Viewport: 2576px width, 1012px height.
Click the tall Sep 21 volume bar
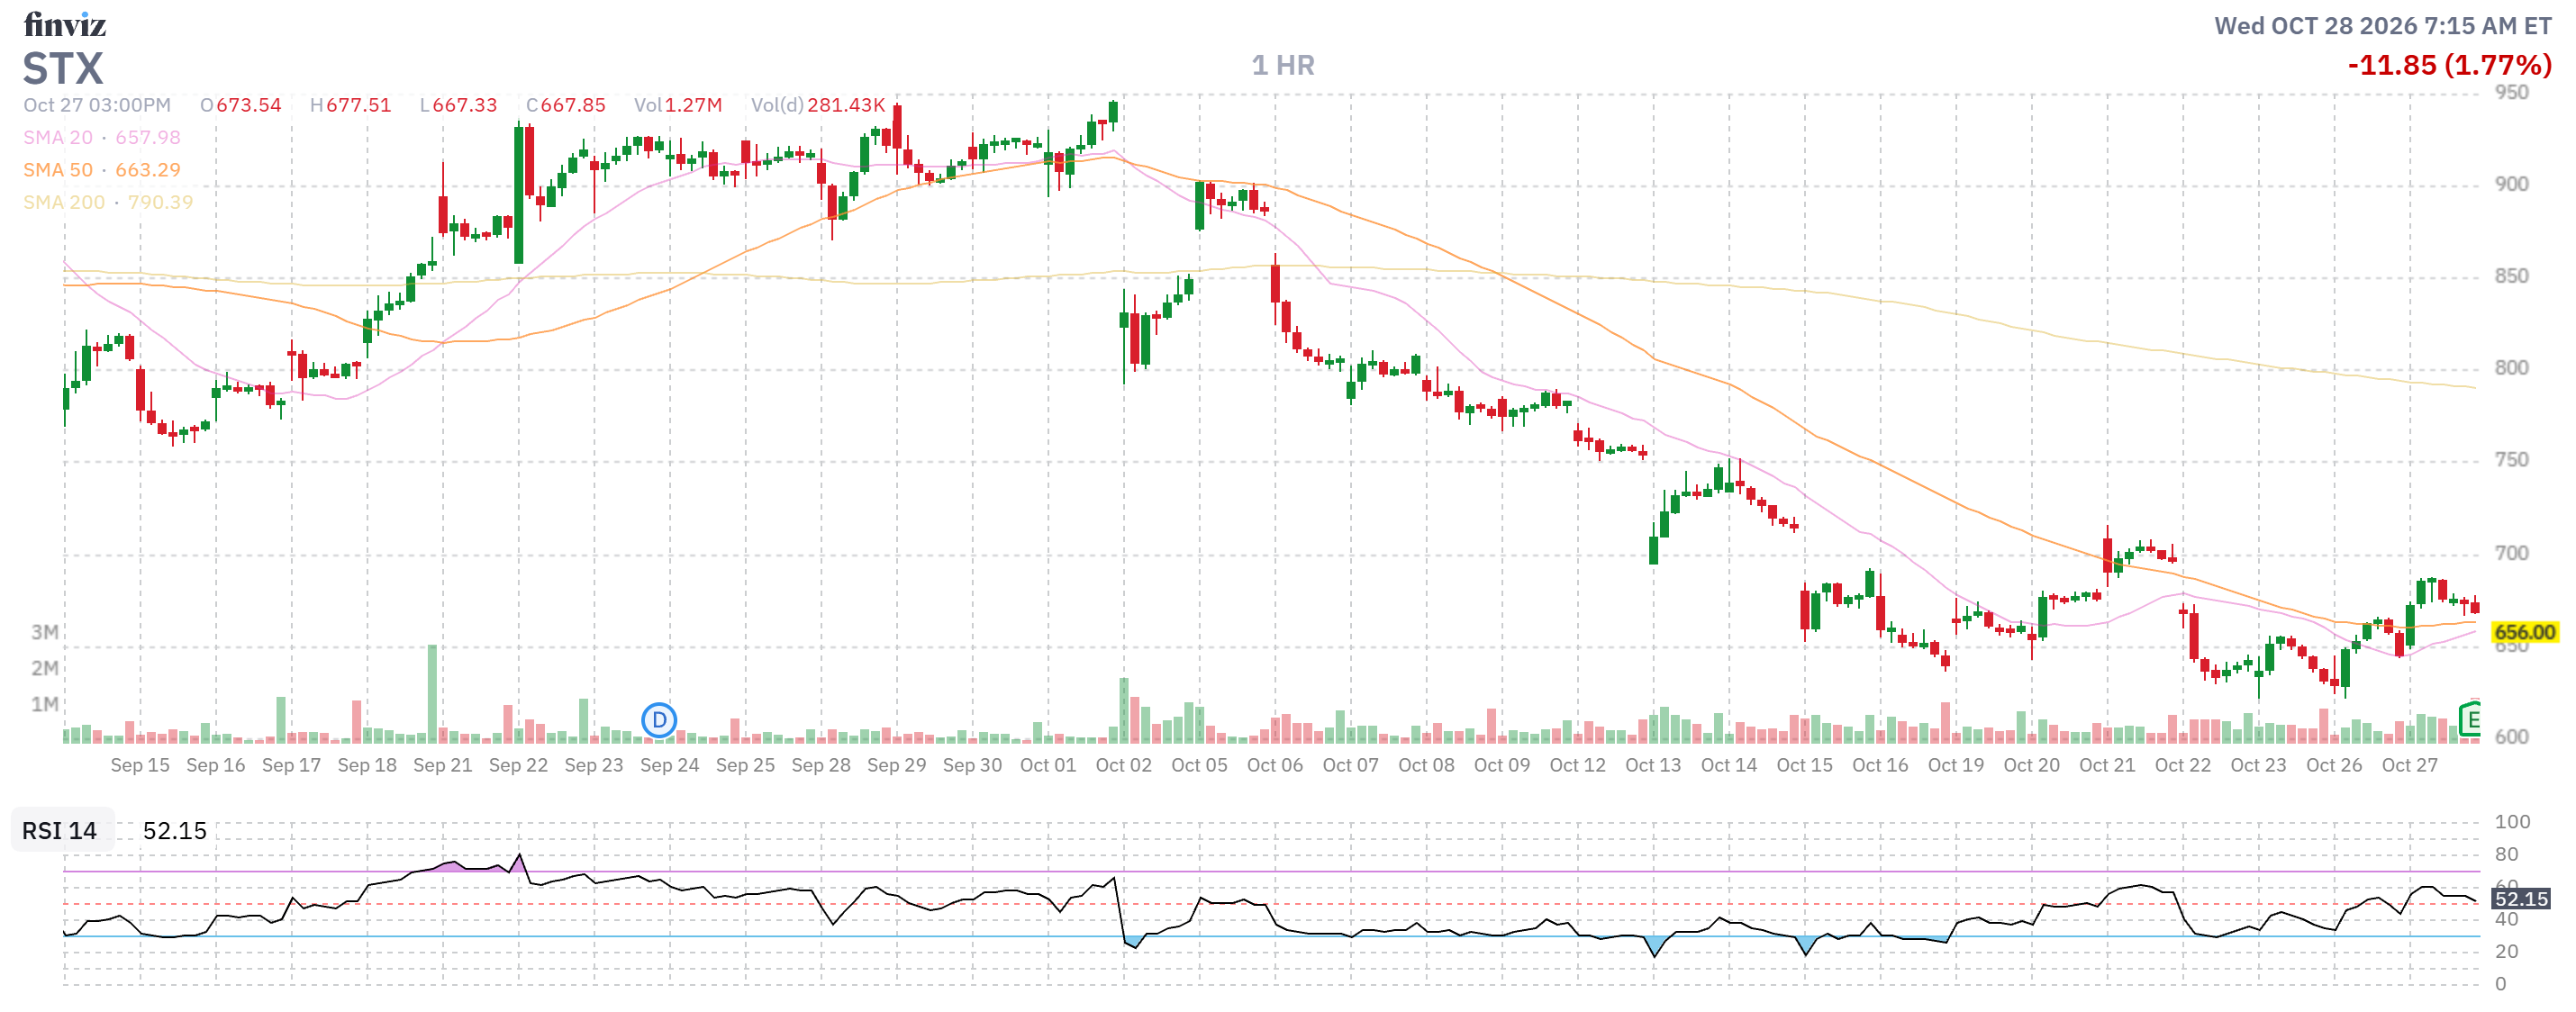432,693
